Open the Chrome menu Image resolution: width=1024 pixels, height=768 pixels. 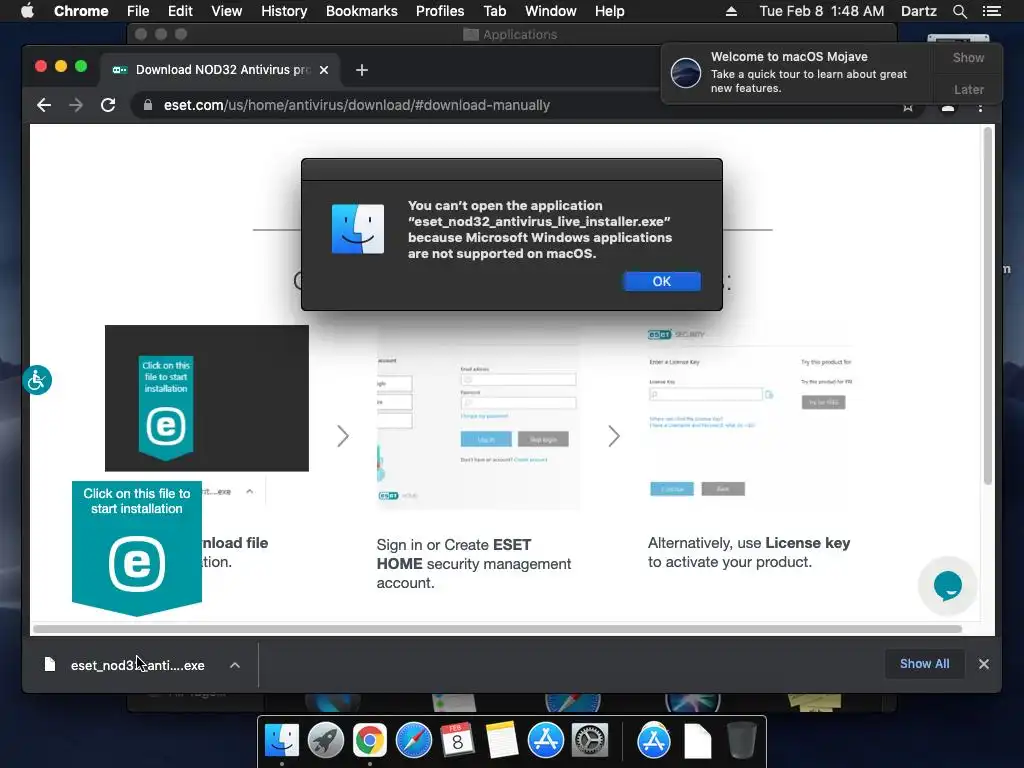pos(81,11)
